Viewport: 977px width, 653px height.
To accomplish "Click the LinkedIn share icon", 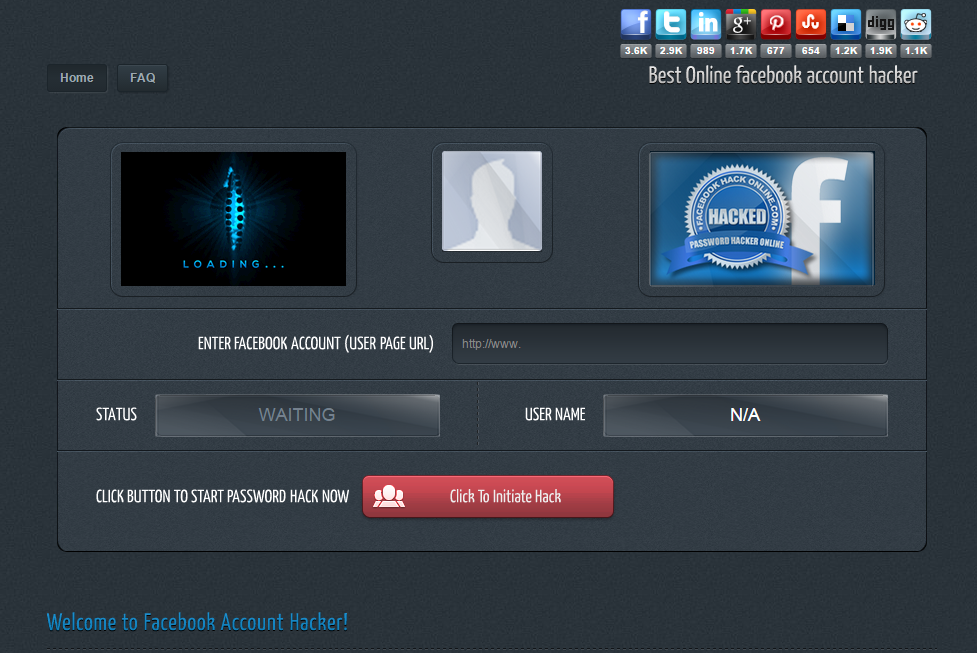I will 705,24.
